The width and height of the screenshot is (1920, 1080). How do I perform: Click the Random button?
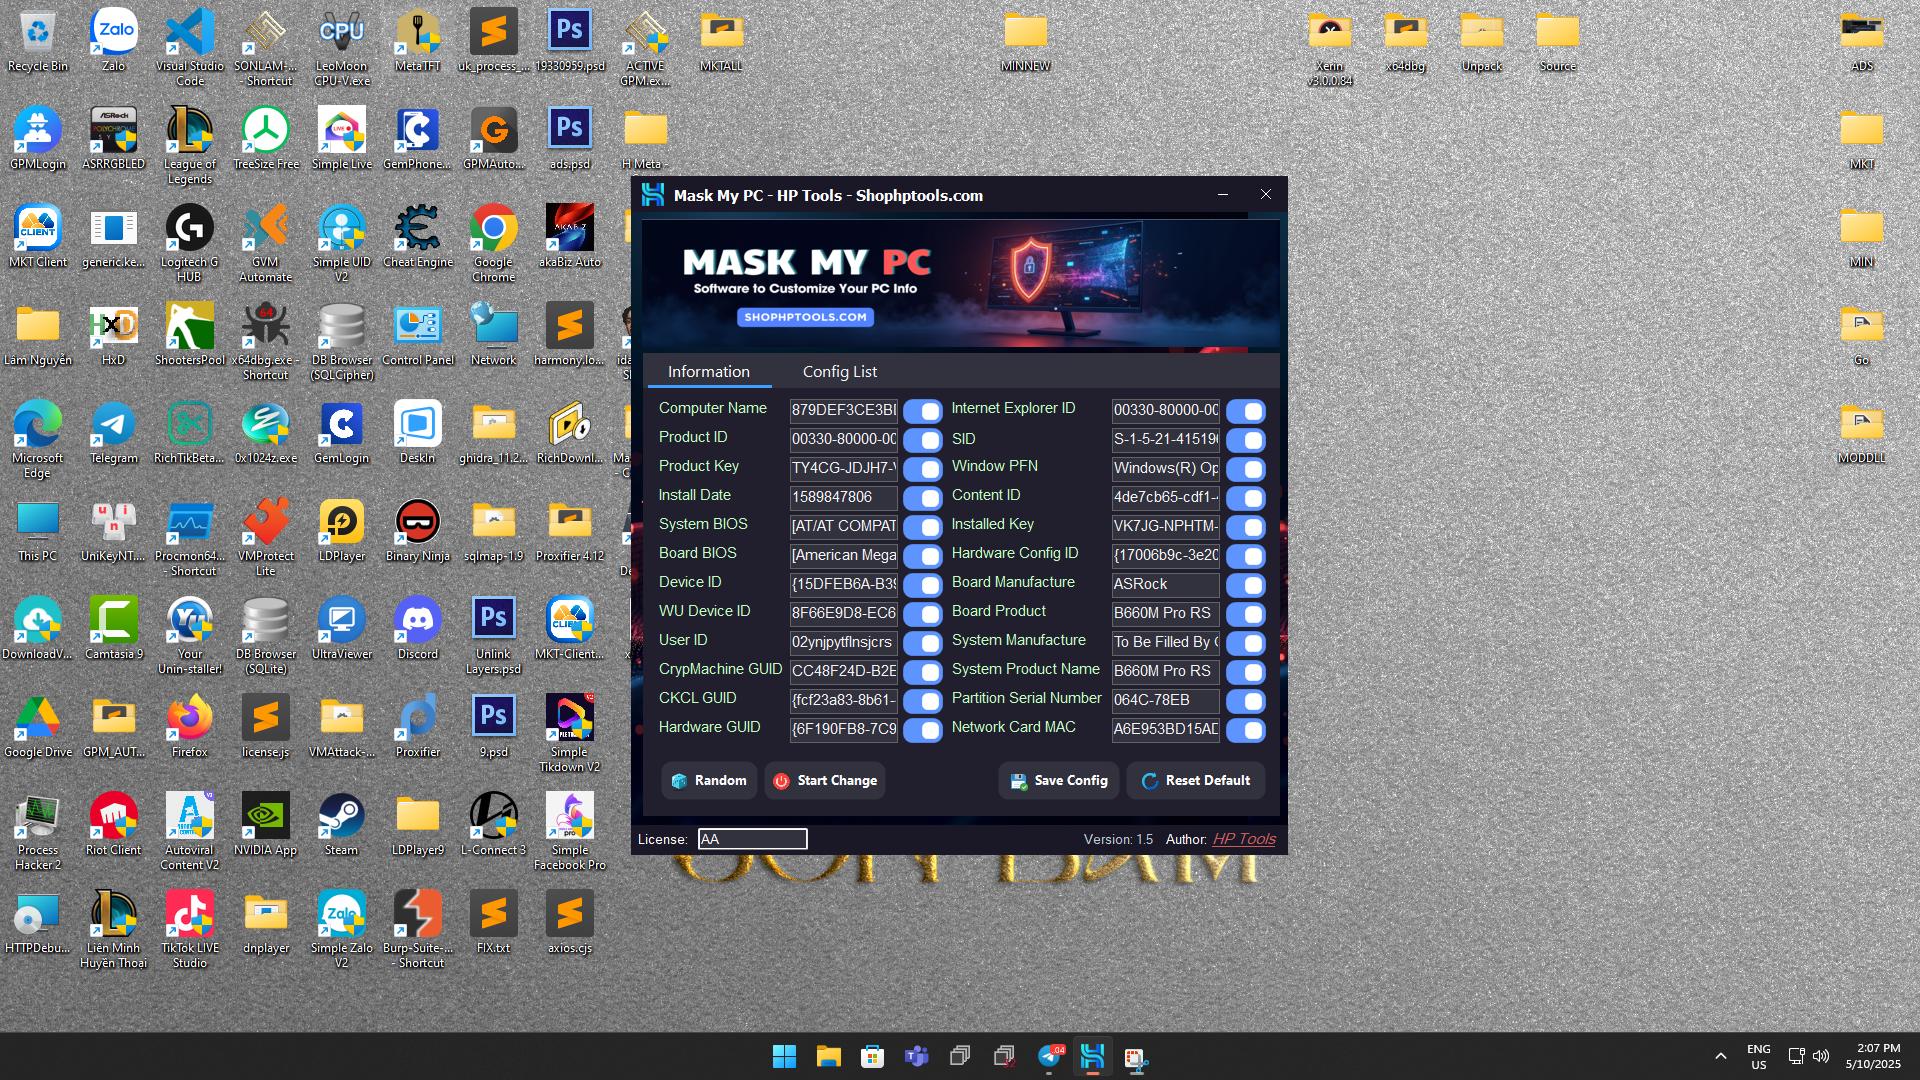(709, 780)
